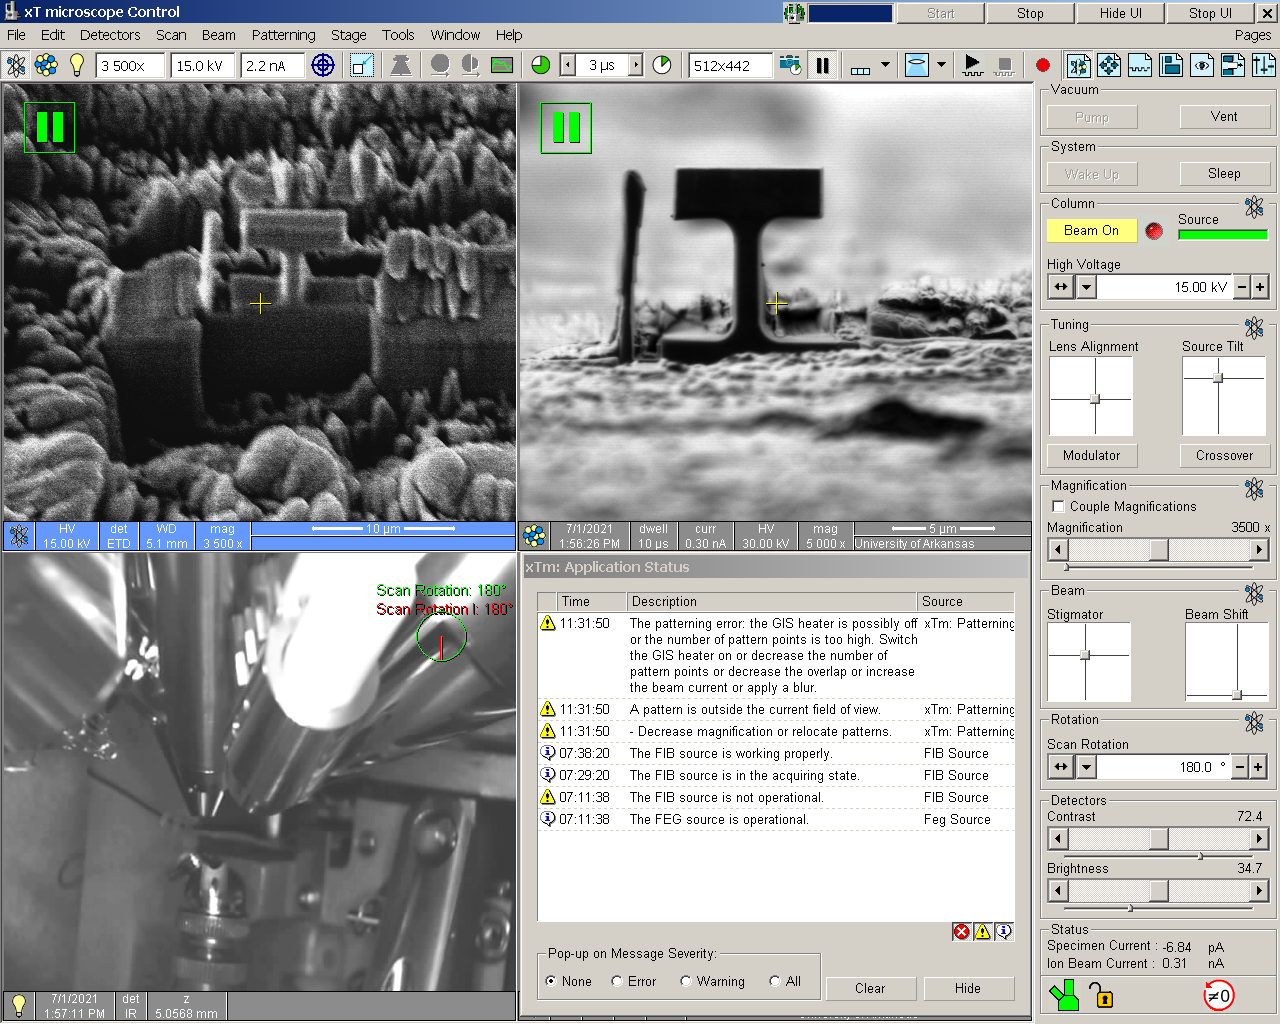Expand the lens mode dropdown arrow in toolbar
Screen dimensions: 1280x1024
point(941,66)
